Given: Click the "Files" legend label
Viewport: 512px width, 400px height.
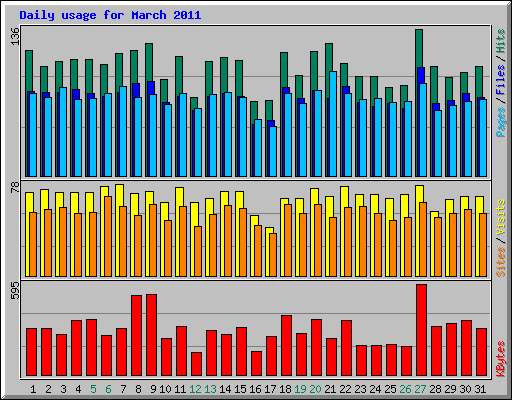Looking at the screenshot, I should point(501,80).
